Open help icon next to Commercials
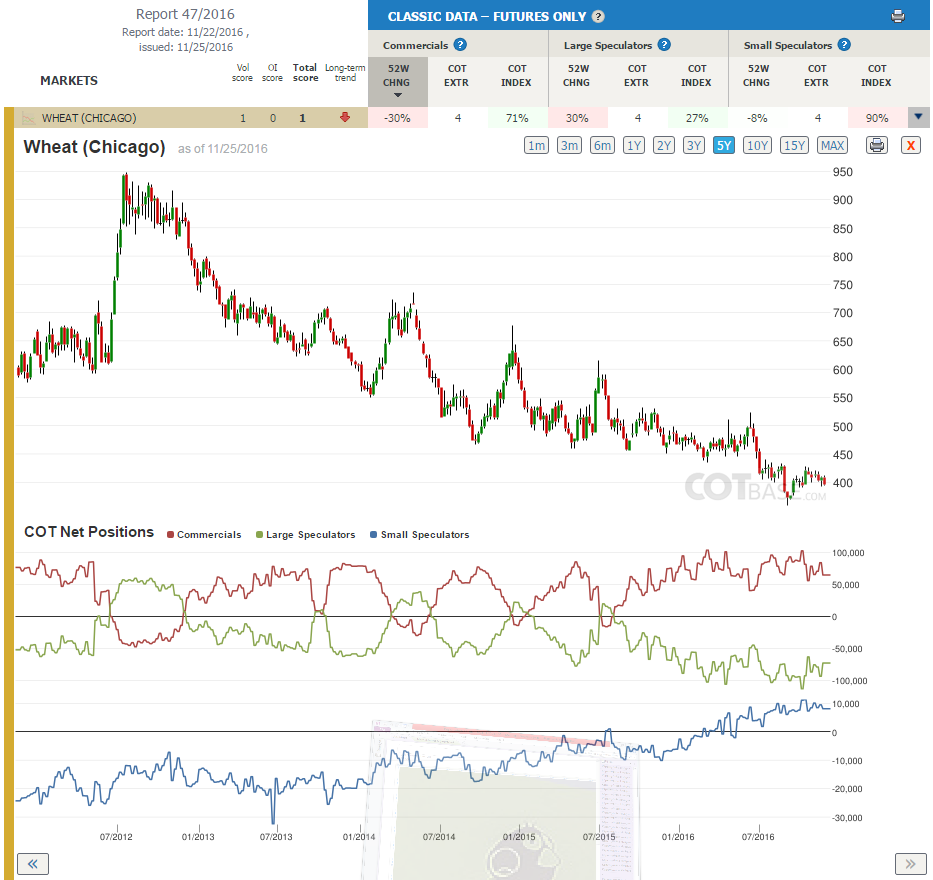 pyautogui.click(x=460, y=45)
